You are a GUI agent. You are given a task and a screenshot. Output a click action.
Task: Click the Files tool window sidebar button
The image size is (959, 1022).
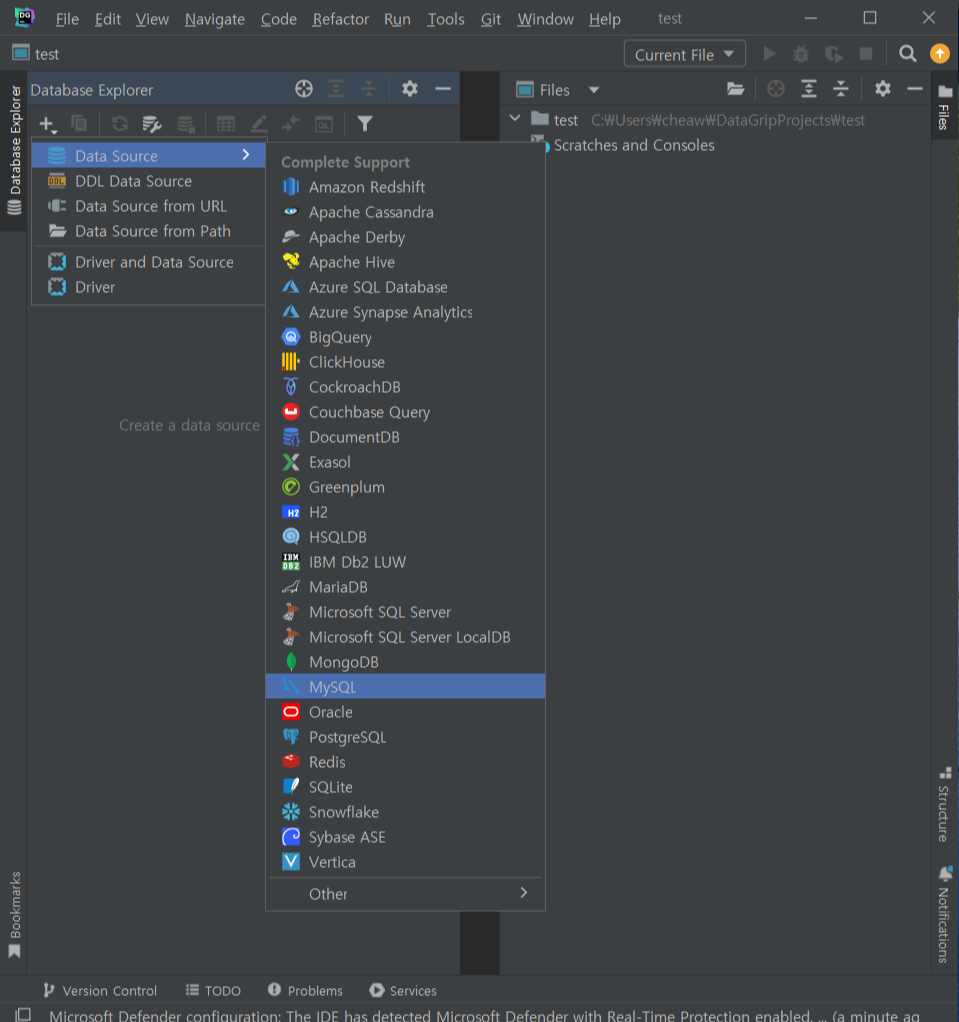pos(945,108)
